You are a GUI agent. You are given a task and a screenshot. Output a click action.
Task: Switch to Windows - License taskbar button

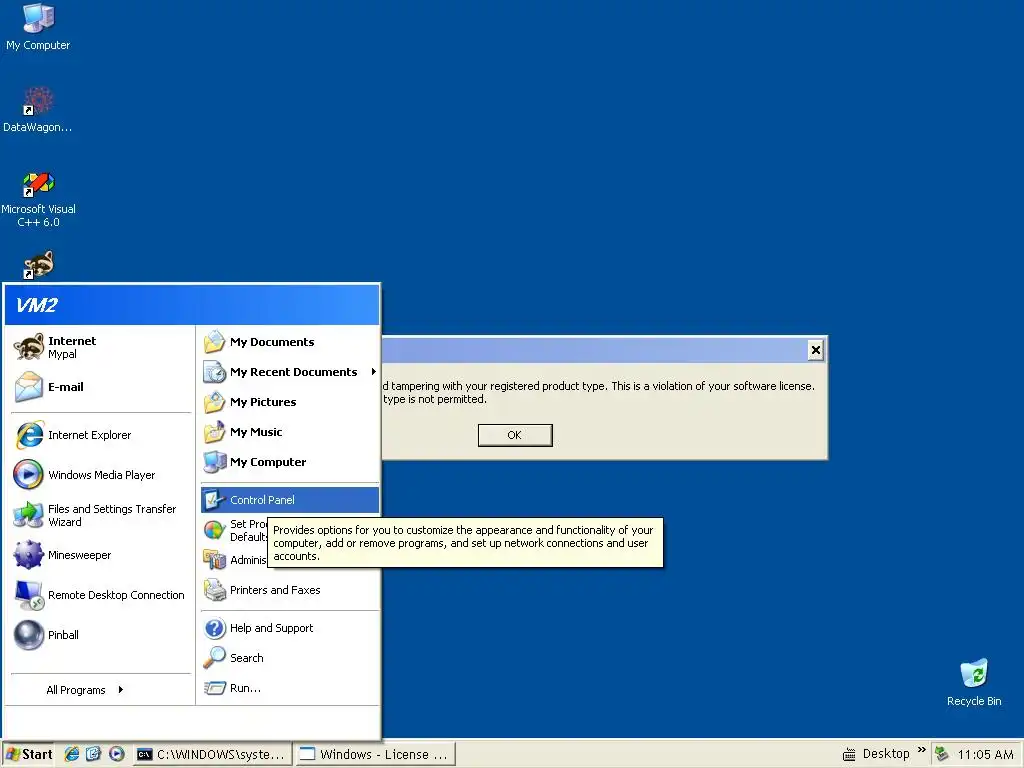tap(375, 754)
